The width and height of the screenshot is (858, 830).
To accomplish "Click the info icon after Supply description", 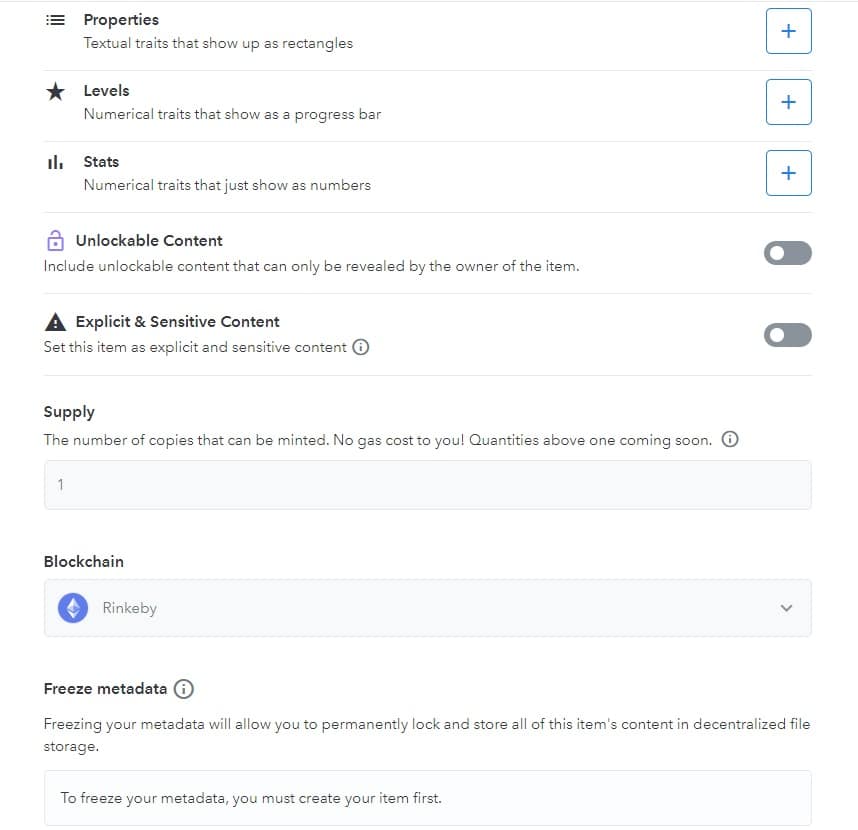I will (730, 440).
